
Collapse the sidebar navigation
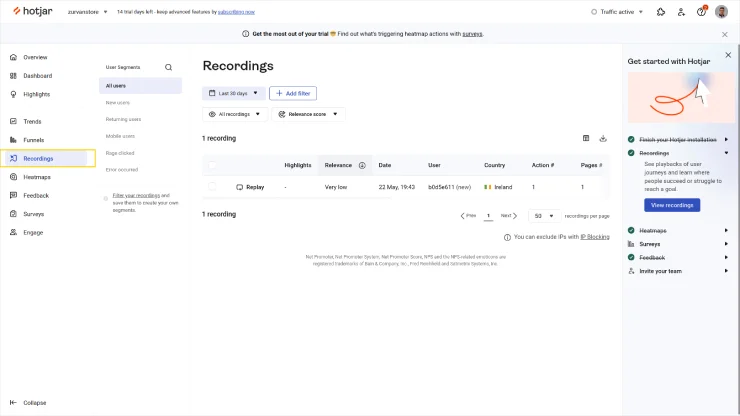[x=28, y=402]
